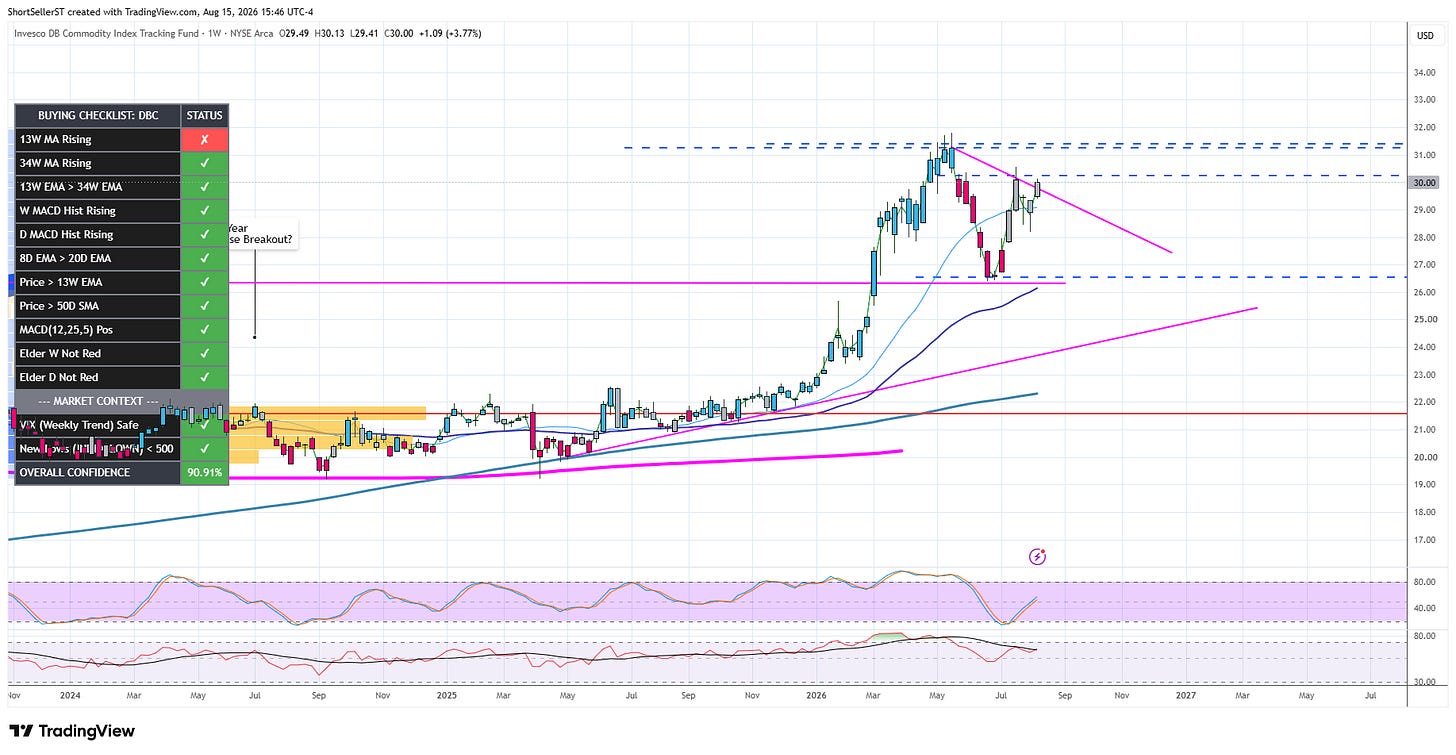Select the 13W MA Rising checklist row label
1456x755 pixels.
(55, 139)
